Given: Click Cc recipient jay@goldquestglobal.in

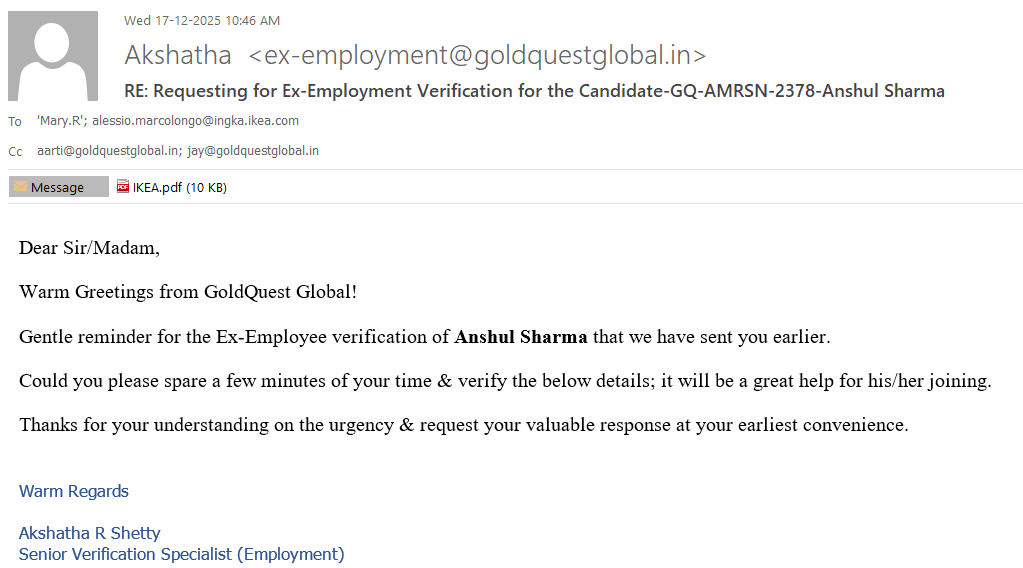Looking at the screenshot, I should pyautogui.click(x=253, y=151).
